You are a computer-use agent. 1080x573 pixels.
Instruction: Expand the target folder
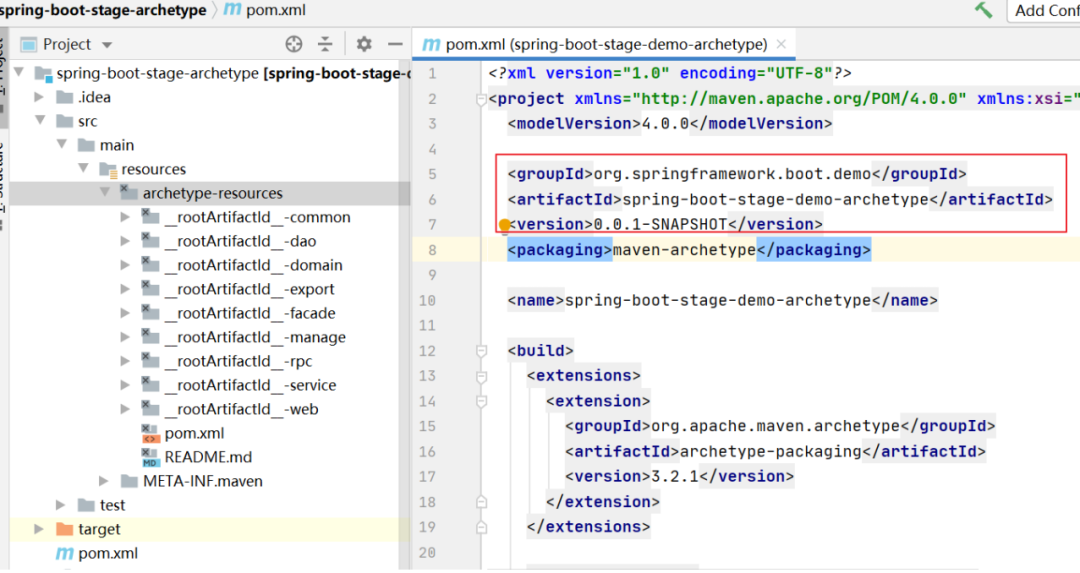point(39,529)
